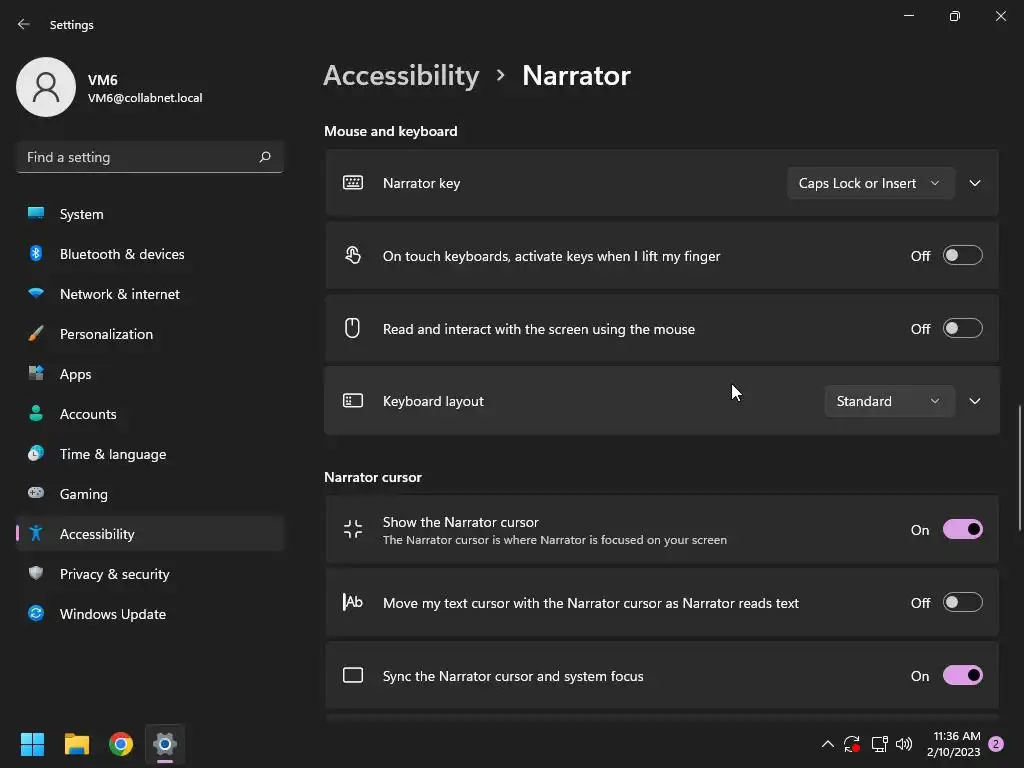Click the back arrow in Settings

[x=24, y=24]
